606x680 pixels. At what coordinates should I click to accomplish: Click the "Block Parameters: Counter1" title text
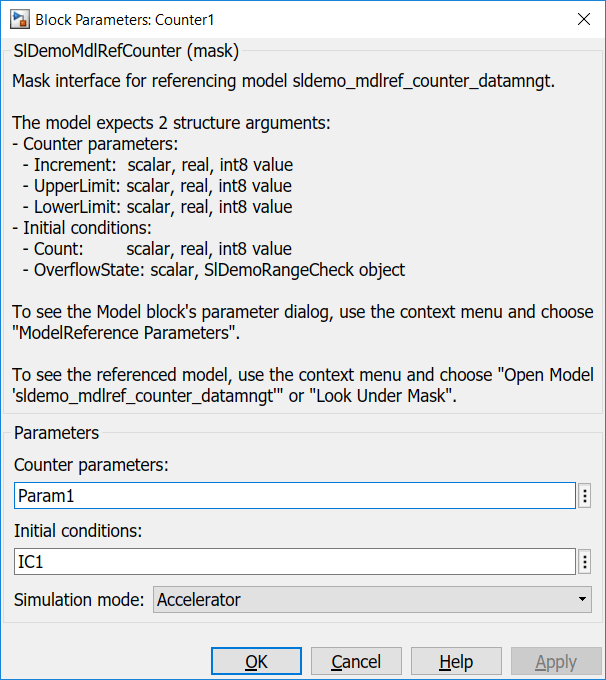125,19
